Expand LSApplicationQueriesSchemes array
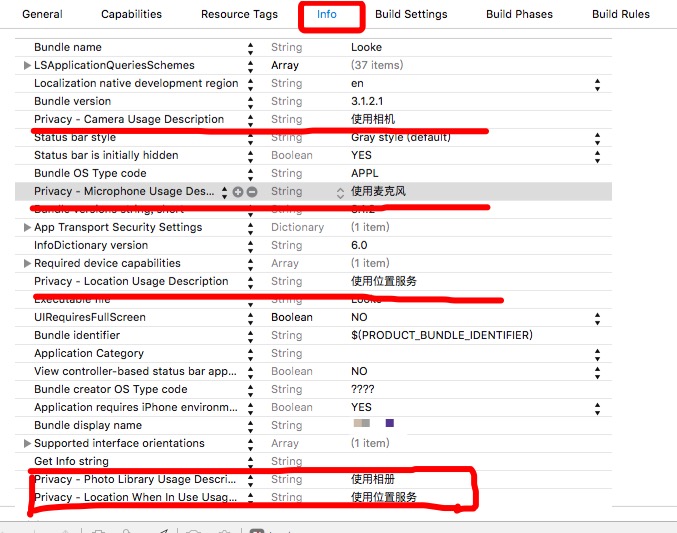The image size is (677, 533). click(27, 65)
